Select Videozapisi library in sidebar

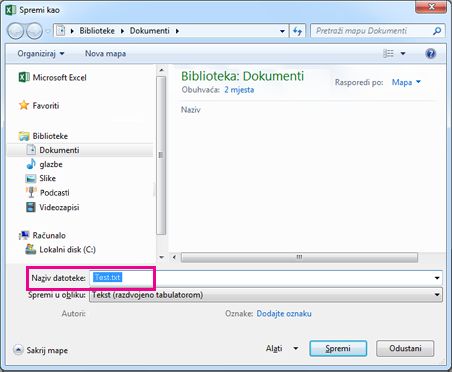click(52, 207)
